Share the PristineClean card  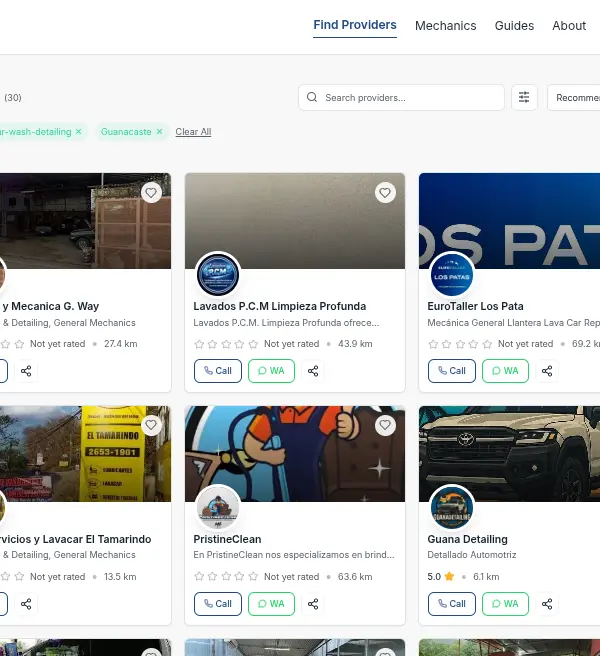point(313,604)
